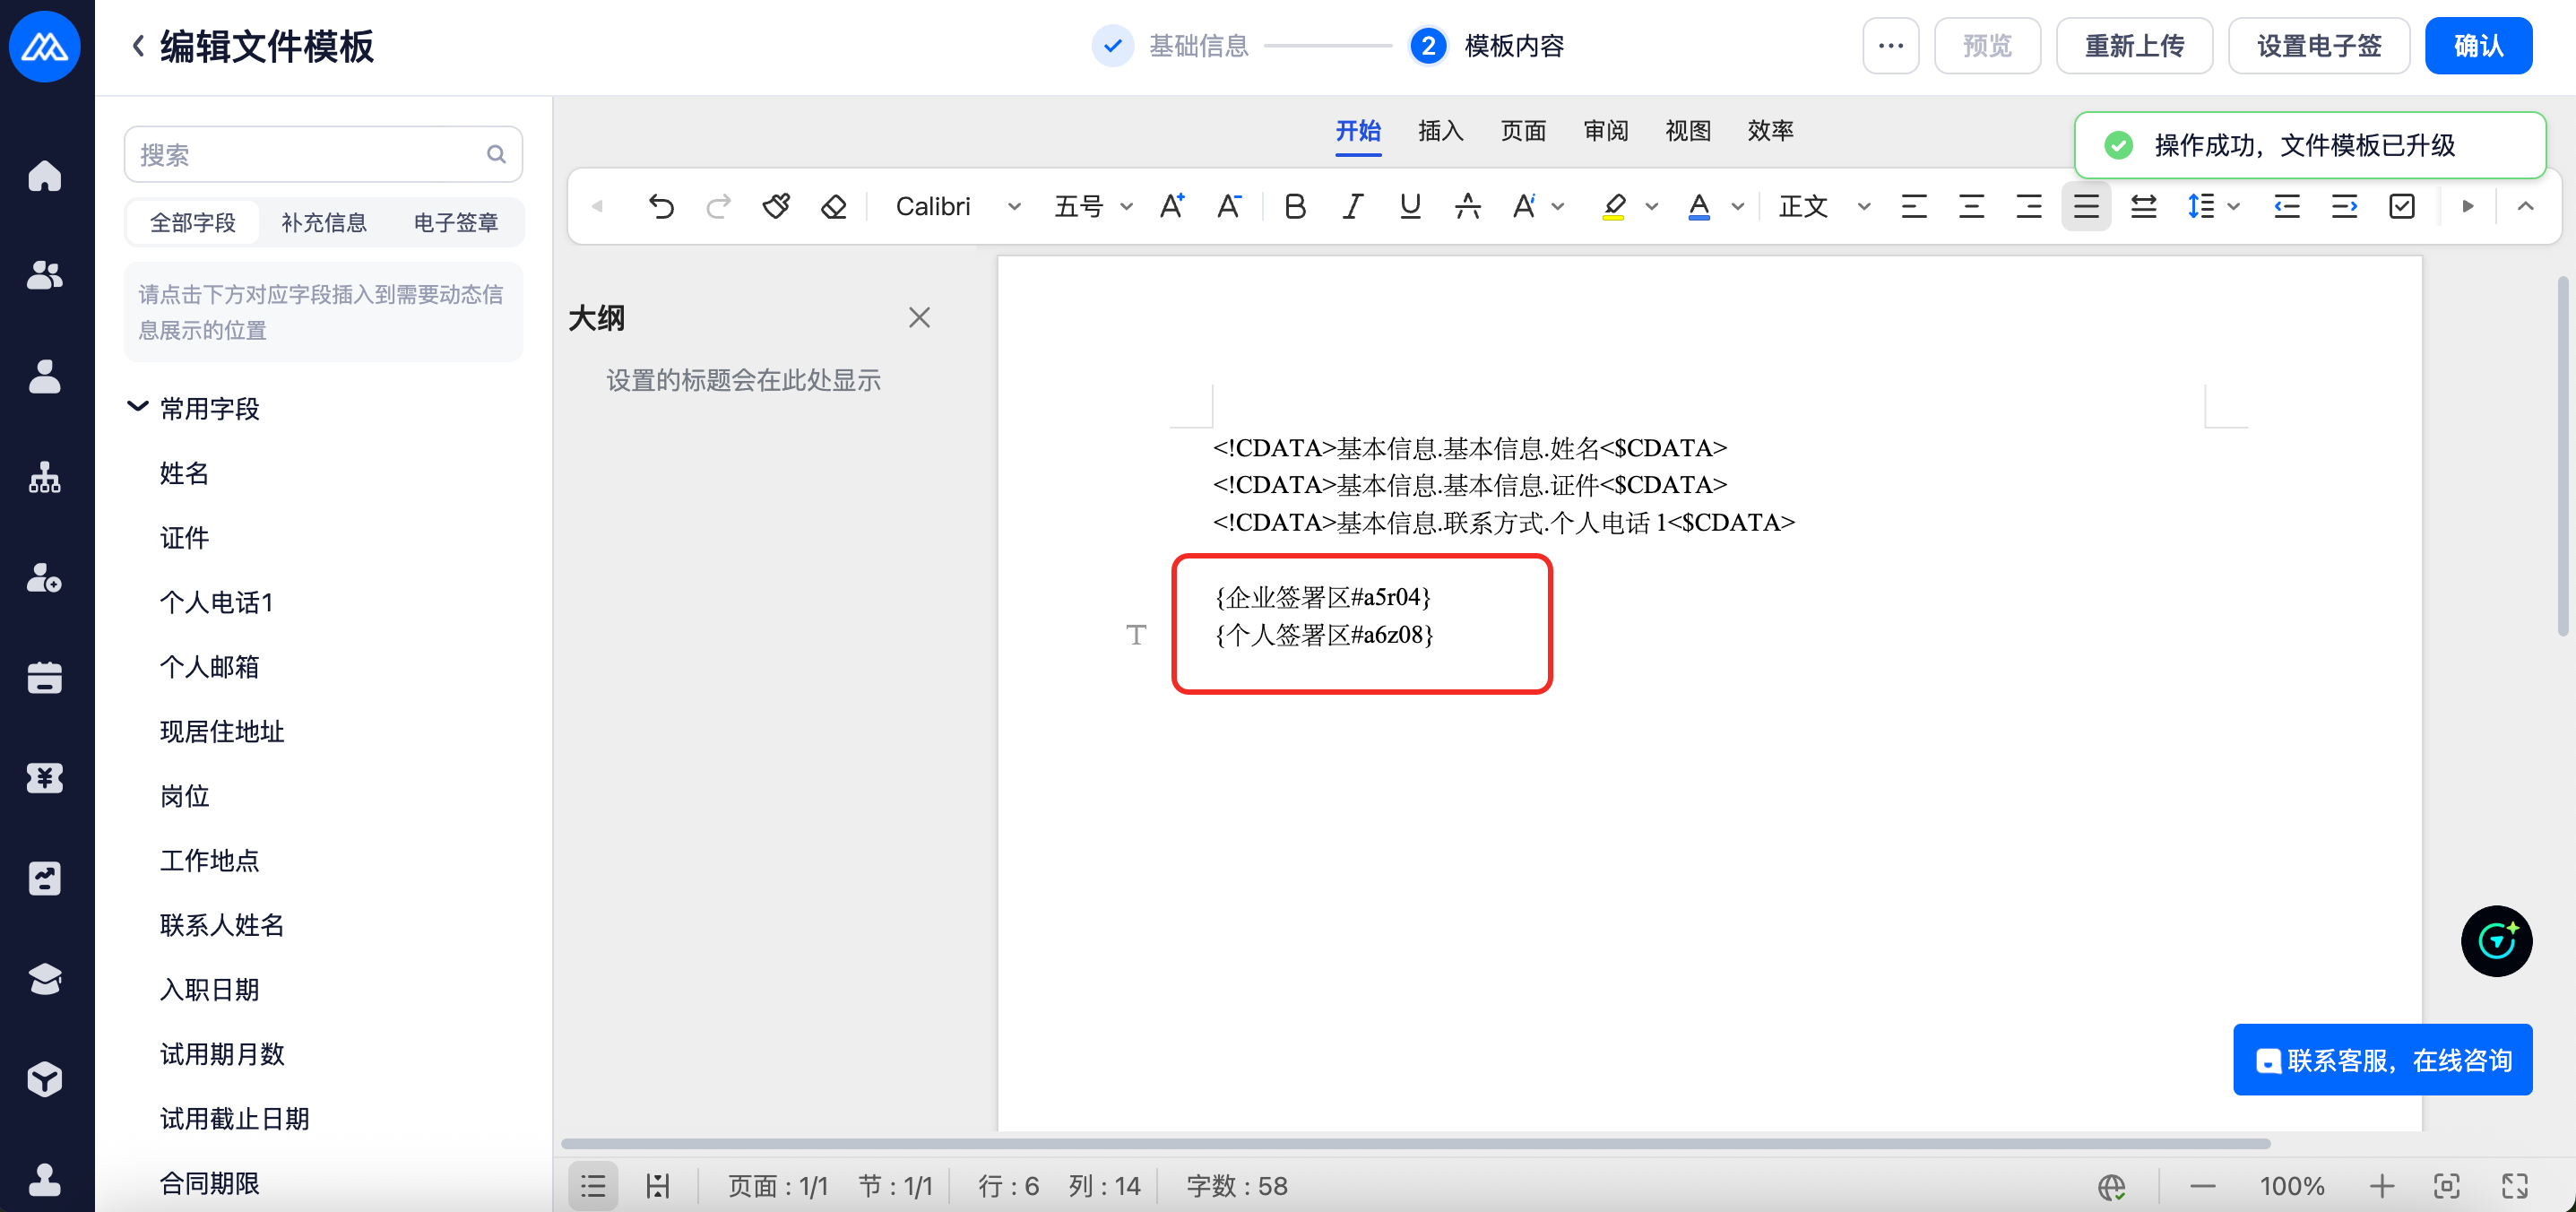2576x1212 pixels.
Task: Toggle underline formatting
Action: pyautogui.click(x=1410, y=207)
